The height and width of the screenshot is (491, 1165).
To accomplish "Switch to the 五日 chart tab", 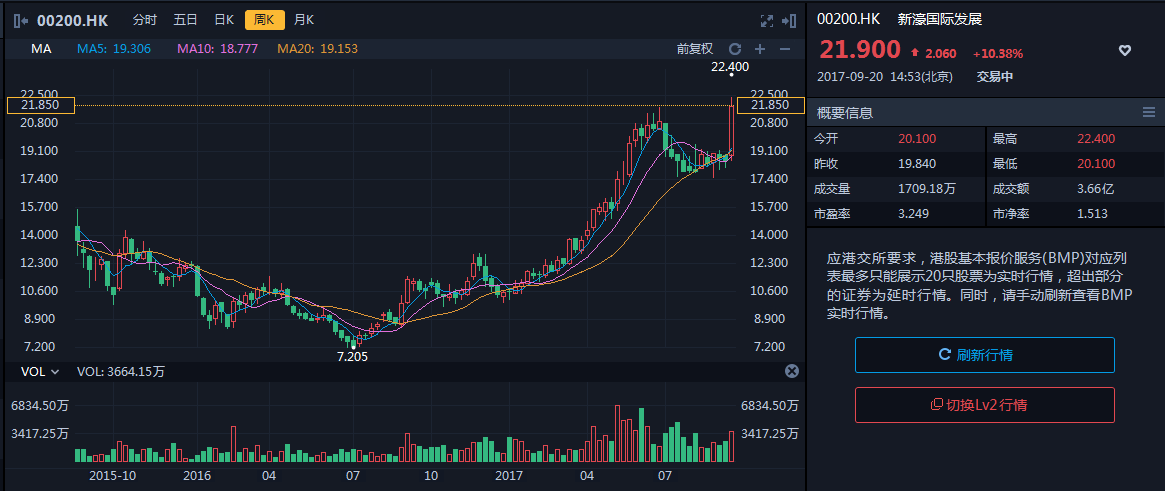I will tap(185, 20).
